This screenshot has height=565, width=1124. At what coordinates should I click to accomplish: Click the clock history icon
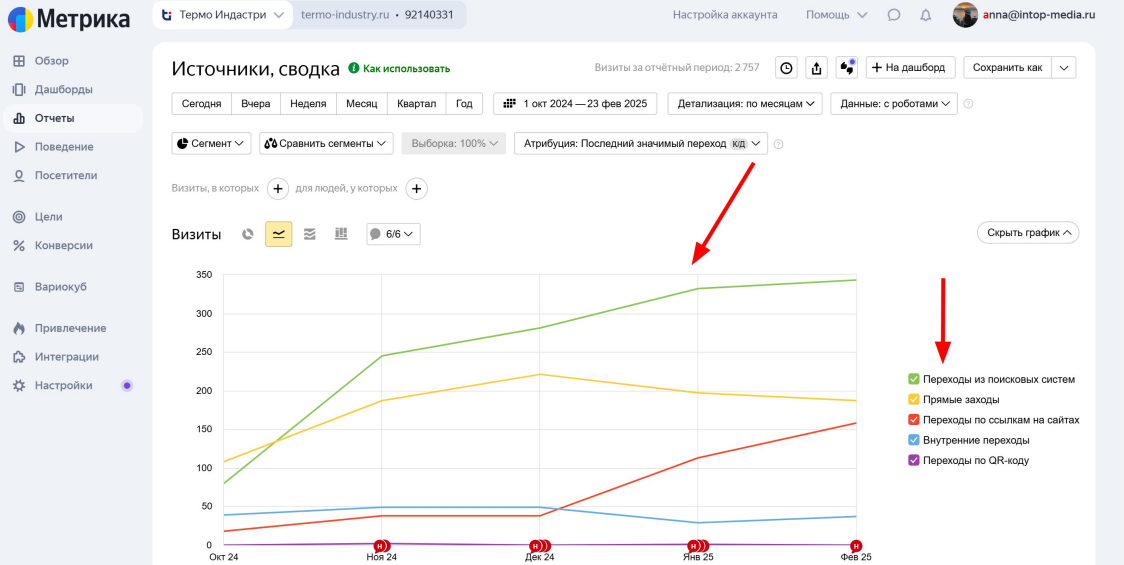787,68
